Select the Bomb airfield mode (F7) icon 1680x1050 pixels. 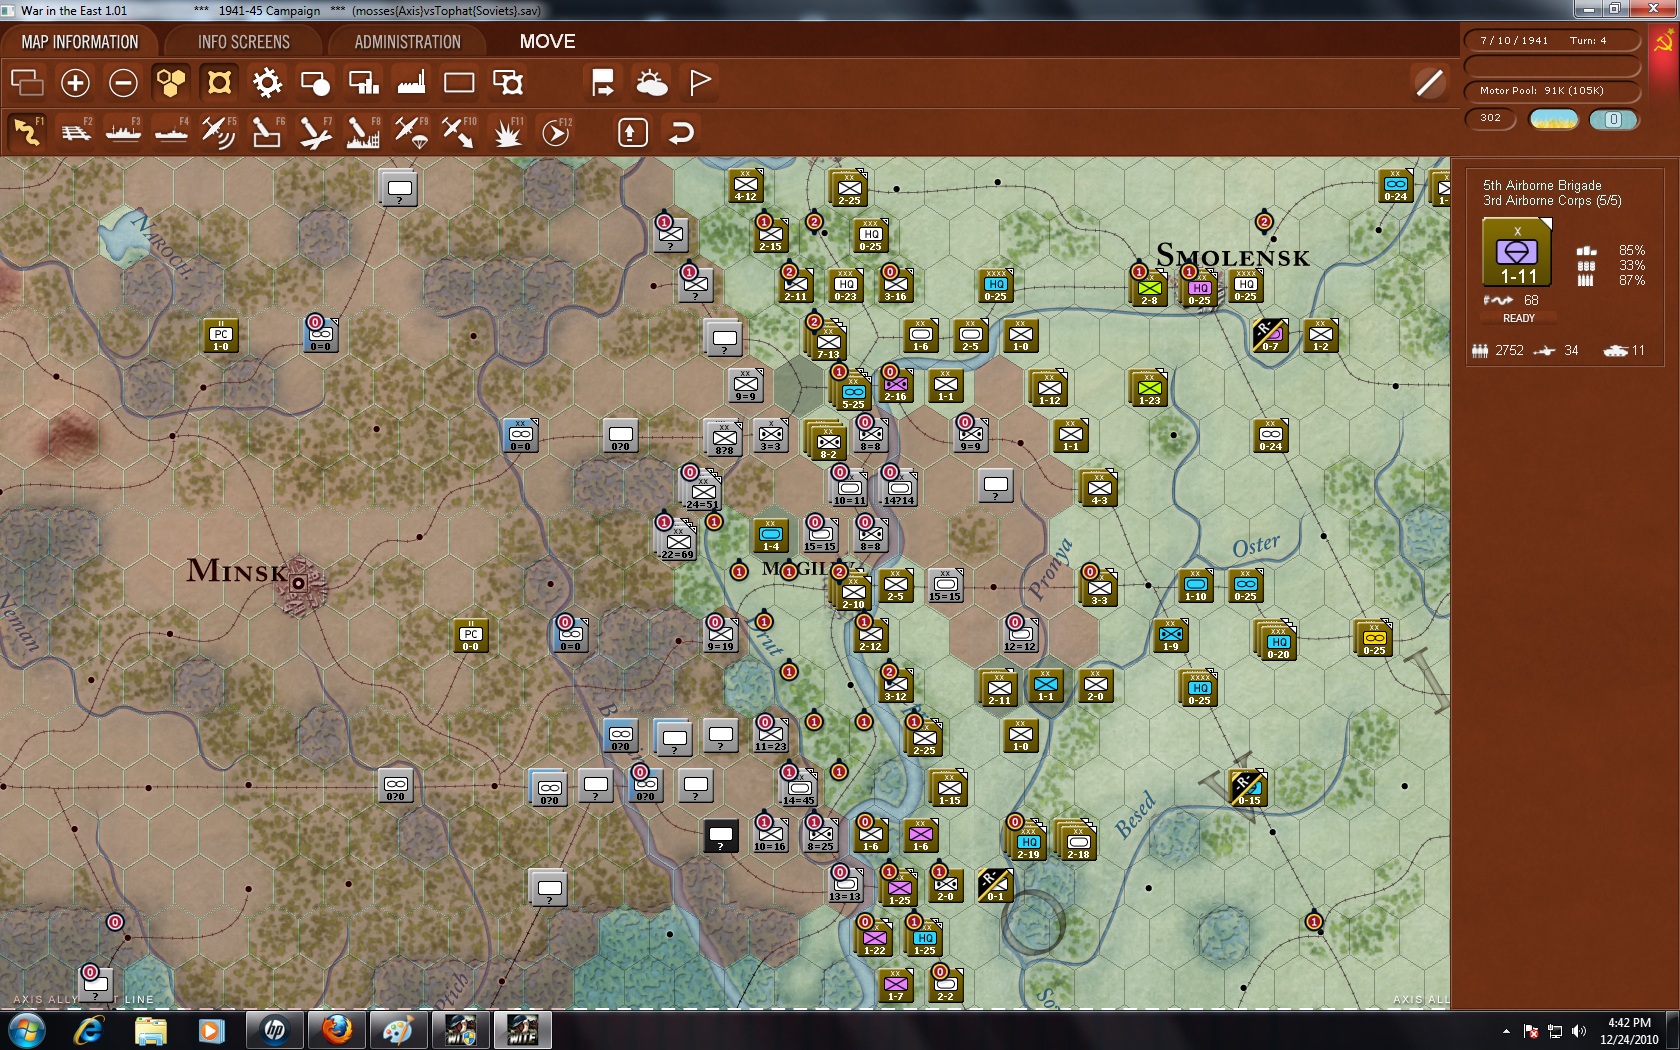click(315, 132)
